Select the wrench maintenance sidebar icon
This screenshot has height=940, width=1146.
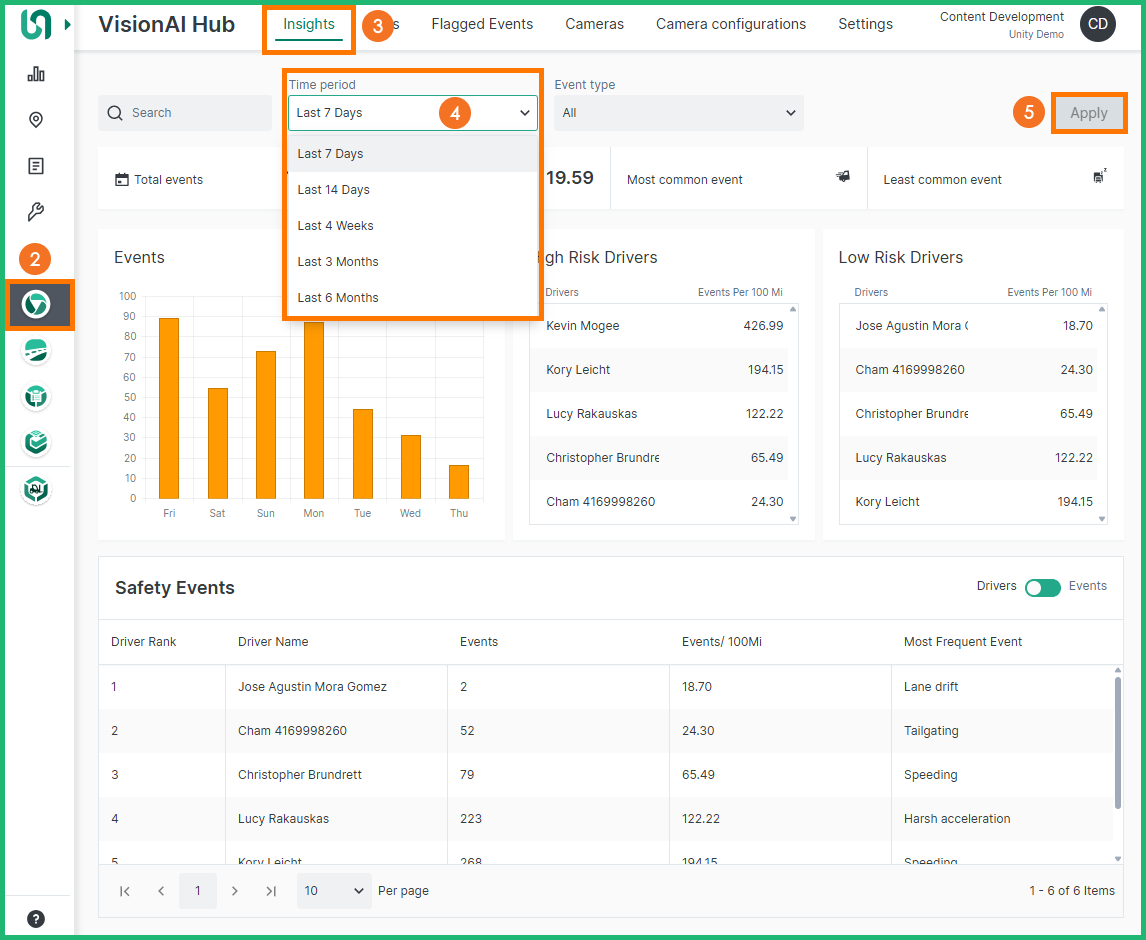tap(36, 212)
